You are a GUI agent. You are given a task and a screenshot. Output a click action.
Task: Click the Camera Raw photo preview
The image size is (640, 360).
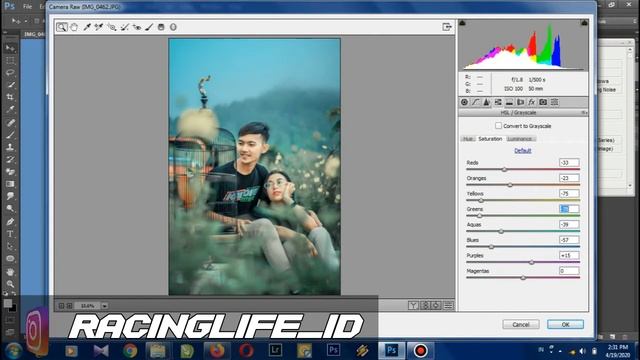coord(254,167)
